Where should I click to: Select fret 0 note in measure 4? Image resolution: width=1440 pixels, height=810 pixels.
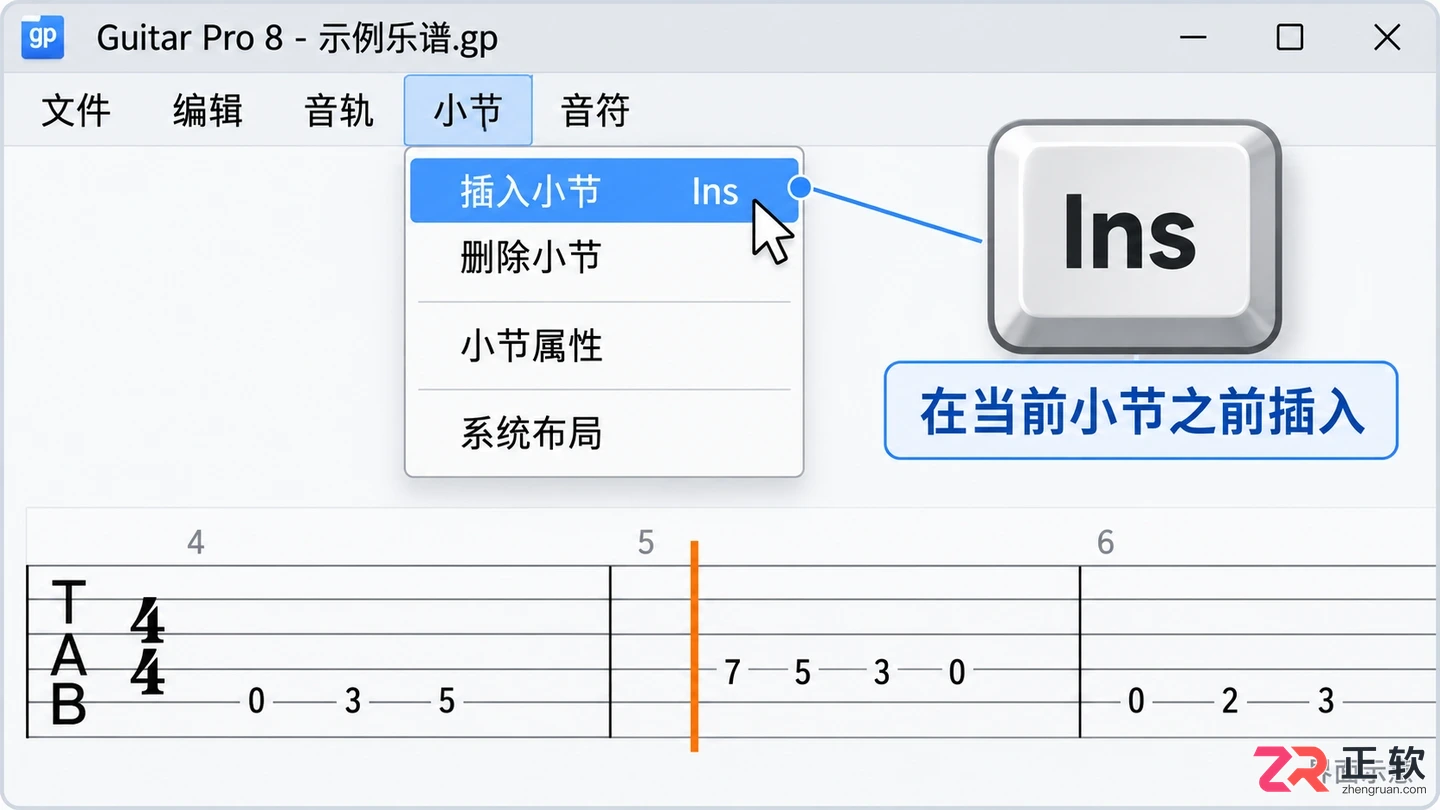pyautogui.click(x=256, y=702)
